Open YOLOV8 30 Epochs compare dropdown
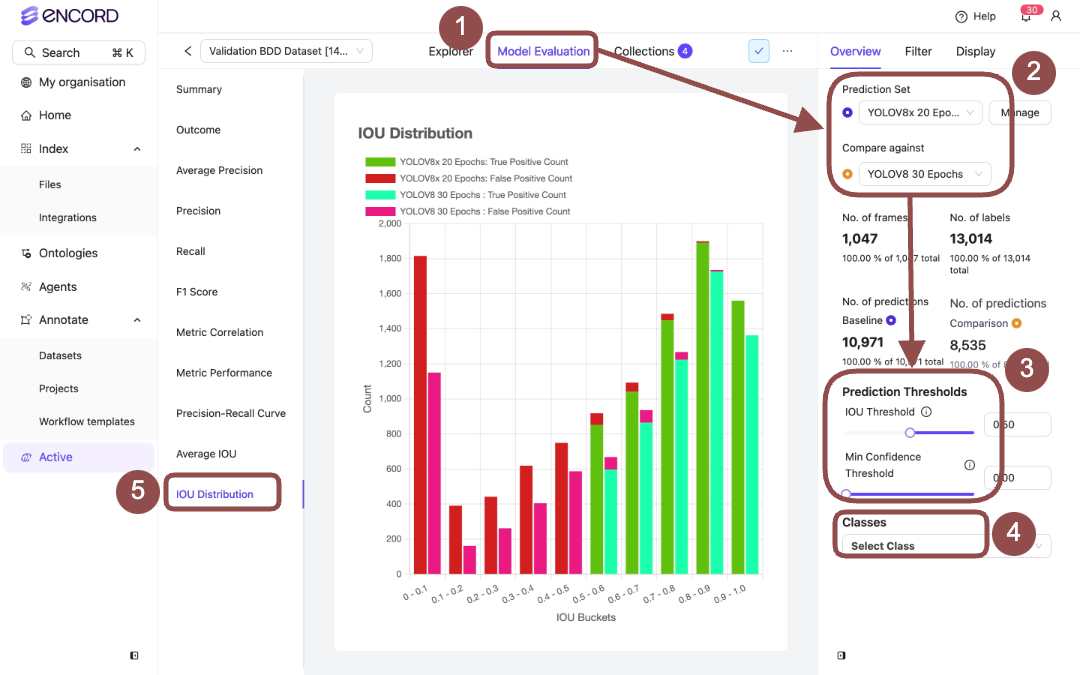 [925, 174]
